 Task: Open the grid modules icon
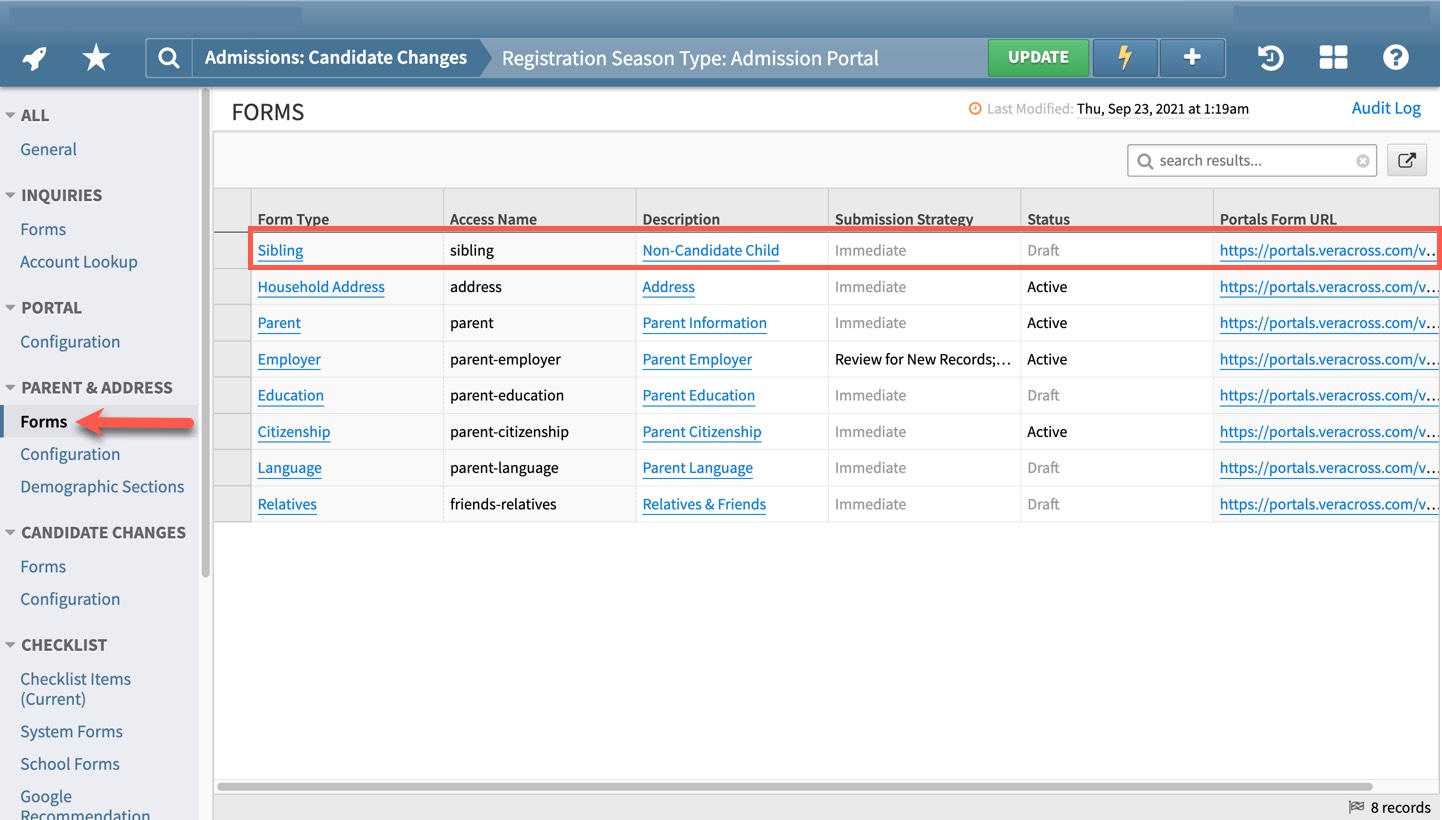tap(1333, 58)
